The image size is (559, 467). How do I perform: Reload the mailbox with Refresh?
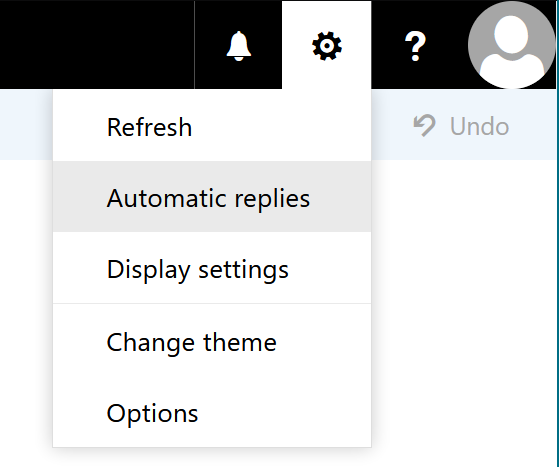click(x=212, y=127)
